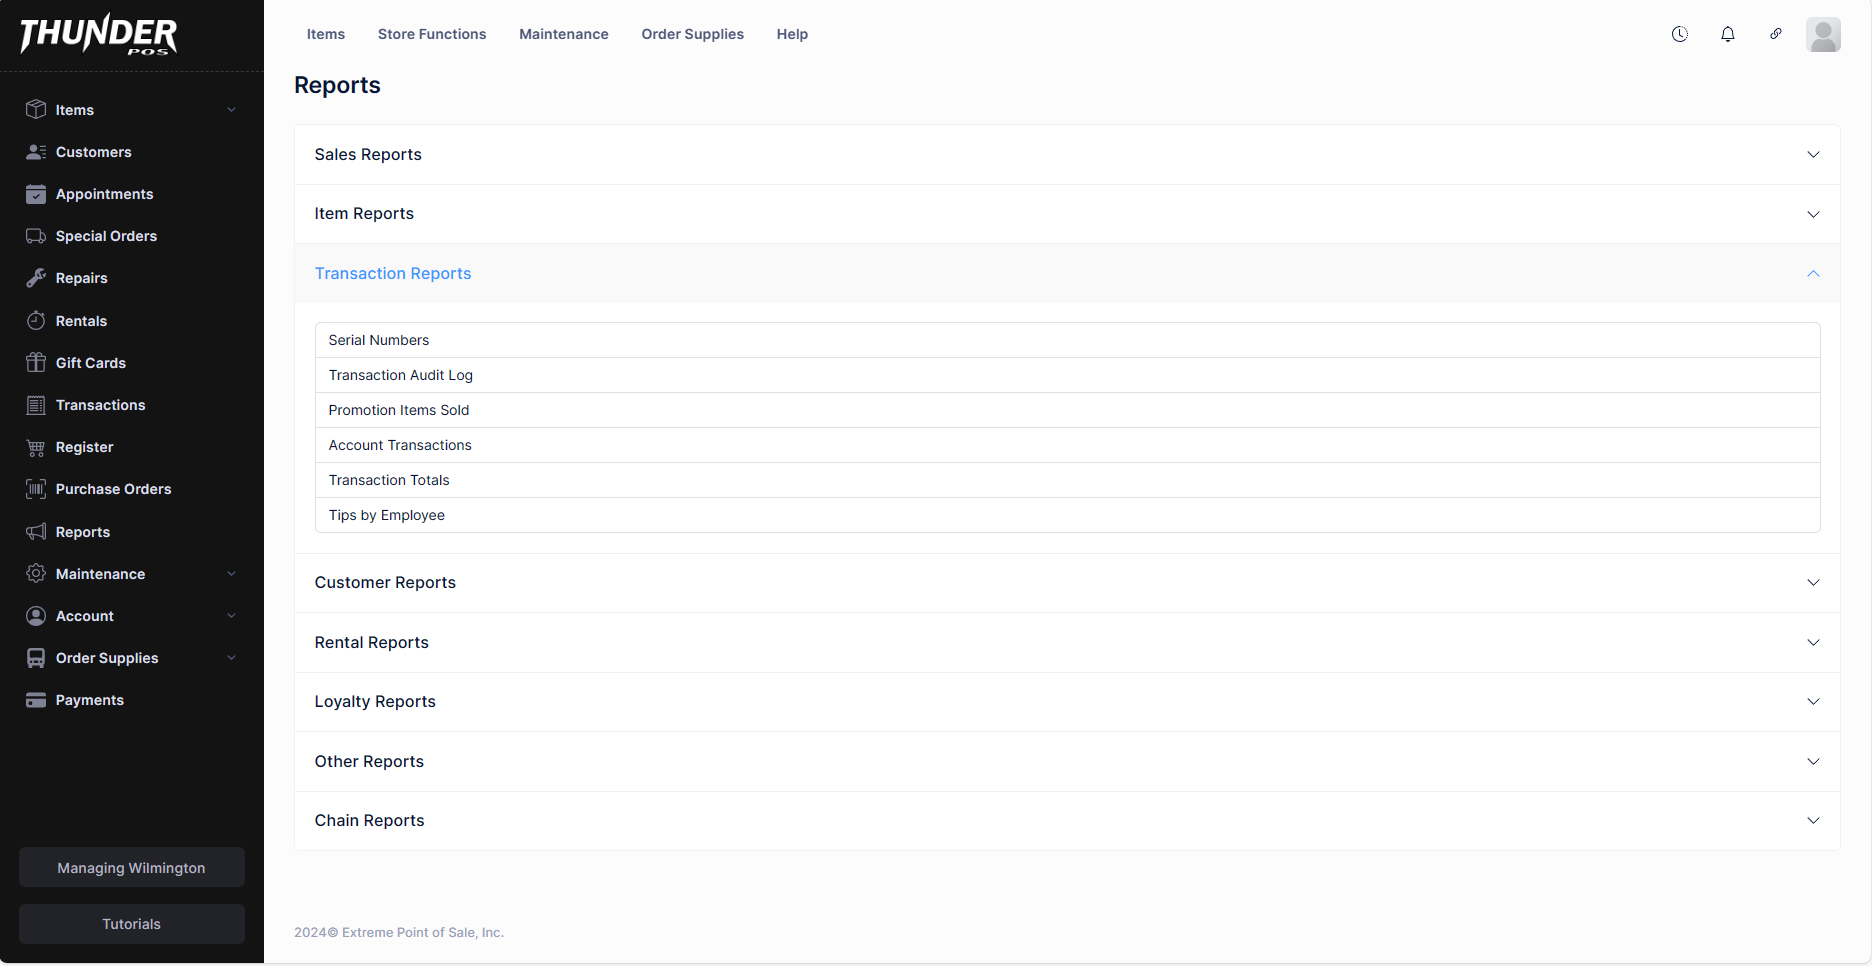Image resolution: width=1872 pixels, height=966 pixels.
Task: Open Store Functions top menu
Action: 432,34
